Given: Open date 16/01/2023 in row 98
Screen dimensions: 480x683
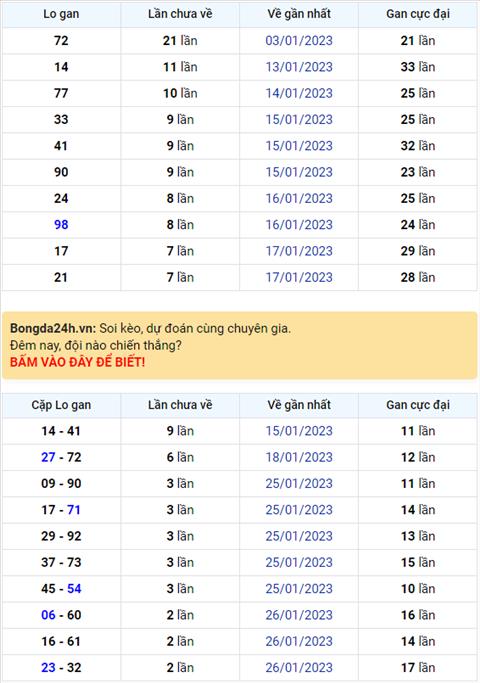Looking at the screenshot, I should tap(299, 224).
